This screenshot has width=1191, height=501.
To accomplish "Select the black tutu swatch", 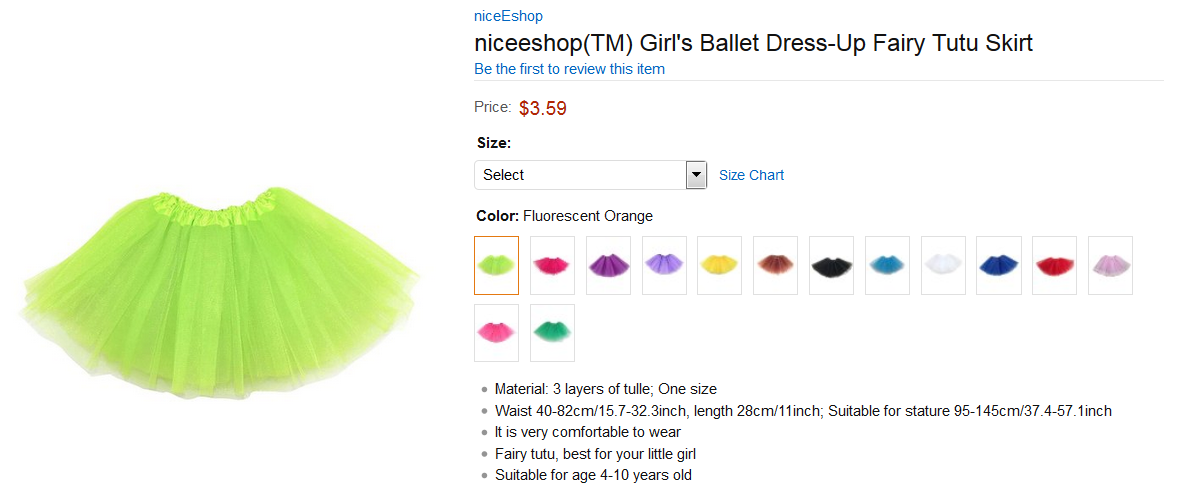I will [x=831, y=266].
